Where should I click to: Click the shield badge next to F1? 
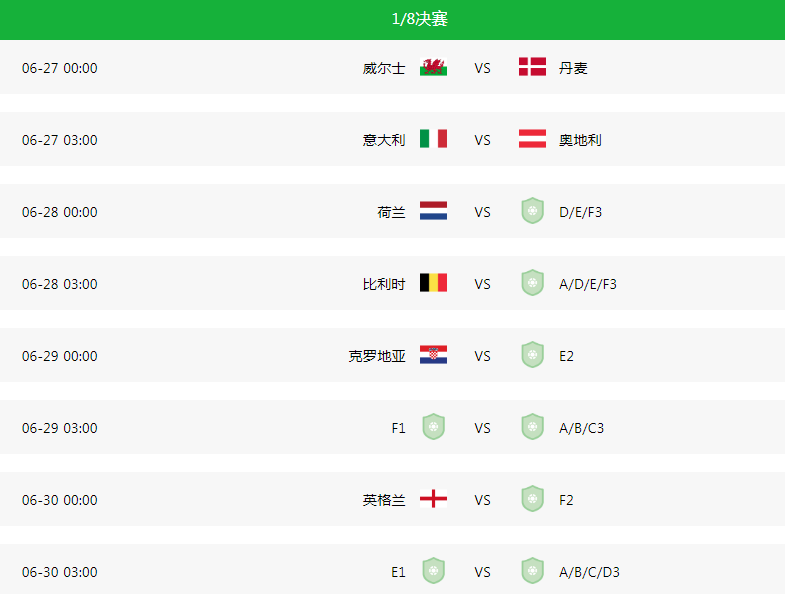click(x=433, y=428)
